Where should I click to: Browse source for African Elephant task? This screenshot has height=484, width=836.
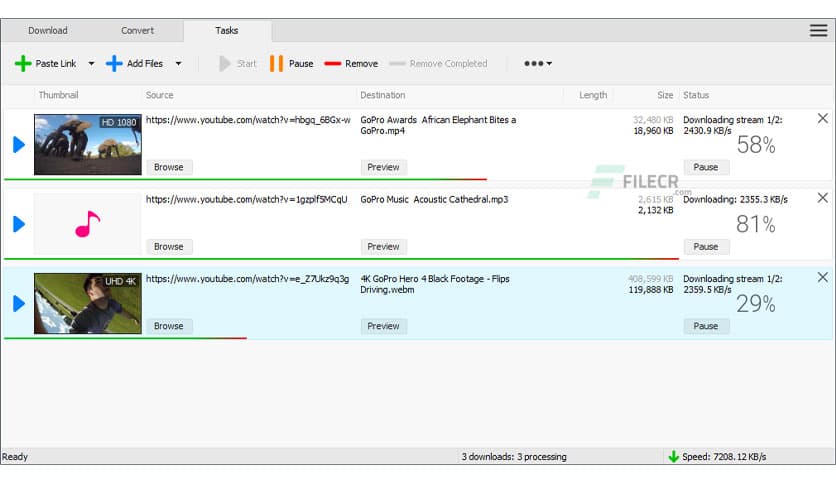tap(169, 167)
